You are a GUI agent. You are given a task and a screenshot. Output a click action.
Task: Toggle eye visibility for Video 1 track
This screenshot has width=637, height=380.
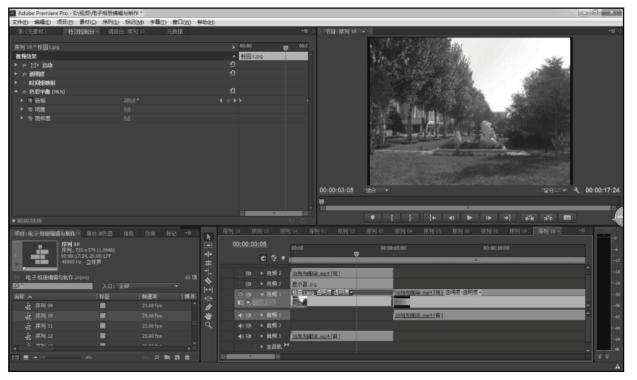point(240,294)
